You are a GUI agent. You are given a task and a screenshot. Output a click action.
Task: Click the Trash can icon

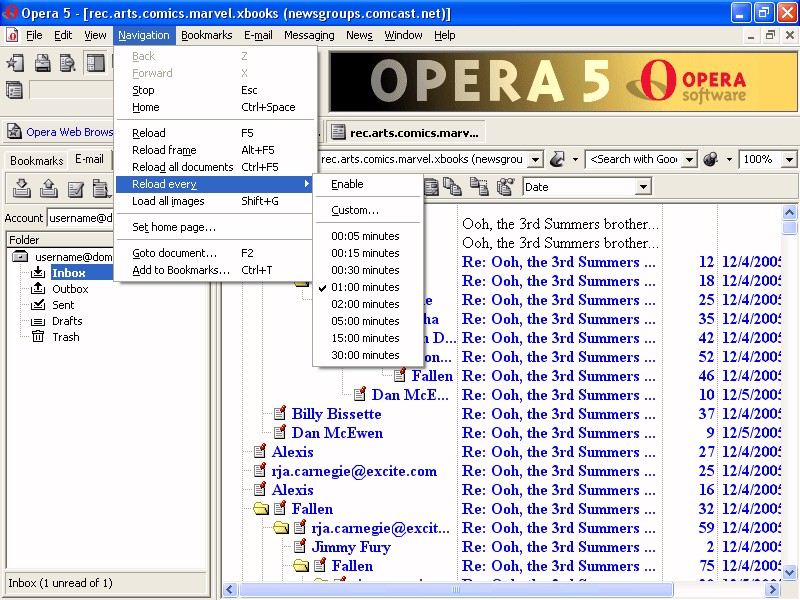pos(38,336)
